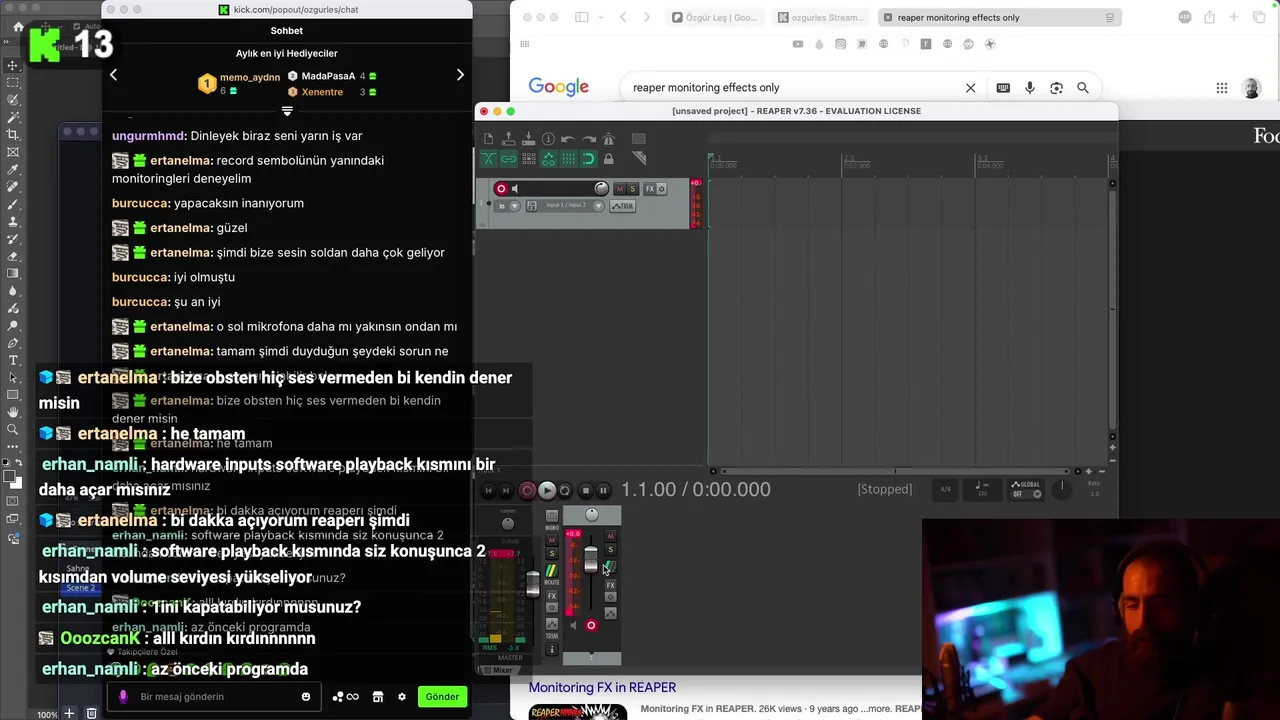Click Google voice search microphone

click(x=1030, y=88)
